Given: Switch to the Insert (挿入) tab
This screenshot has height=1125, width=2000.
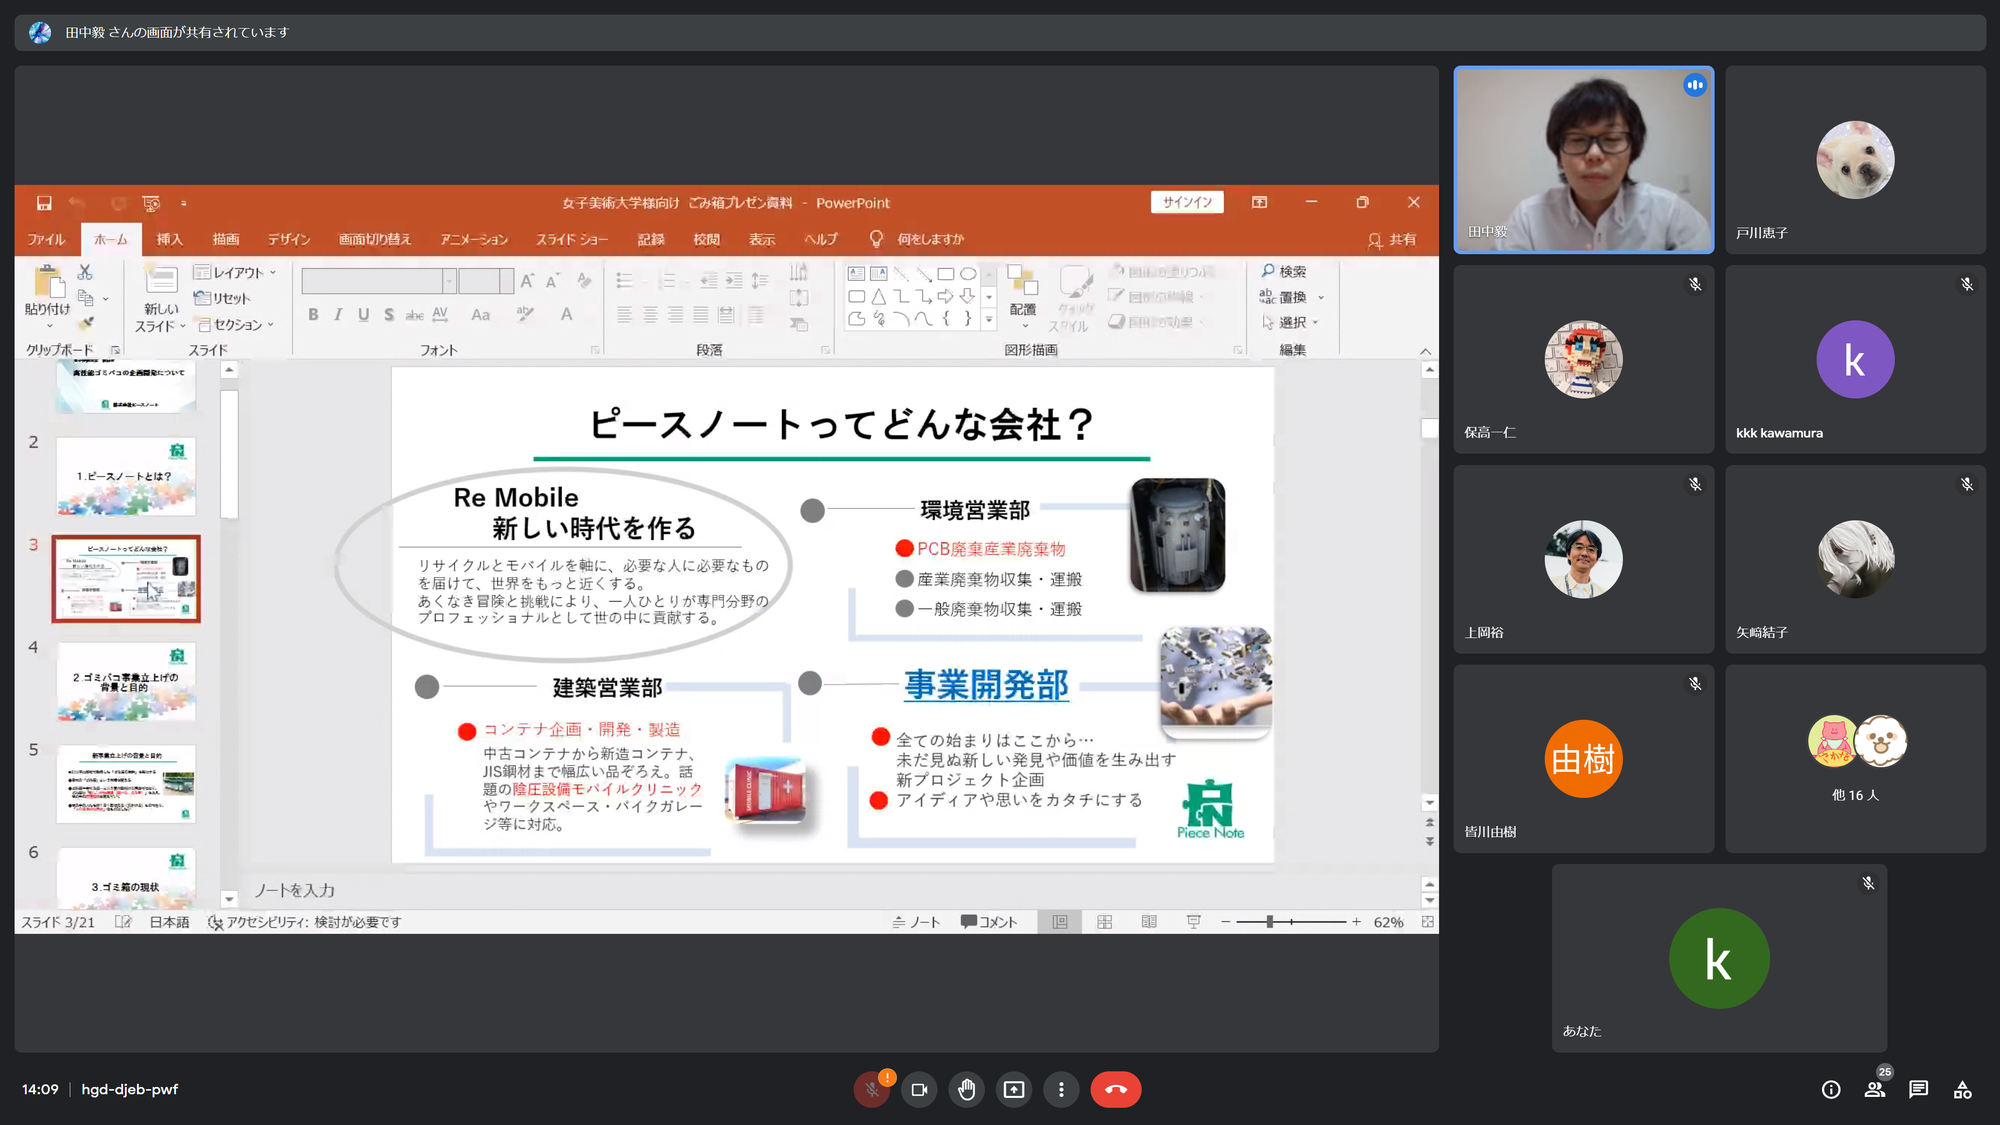Looking at the screenshot, I should click(x=169, y=239).
